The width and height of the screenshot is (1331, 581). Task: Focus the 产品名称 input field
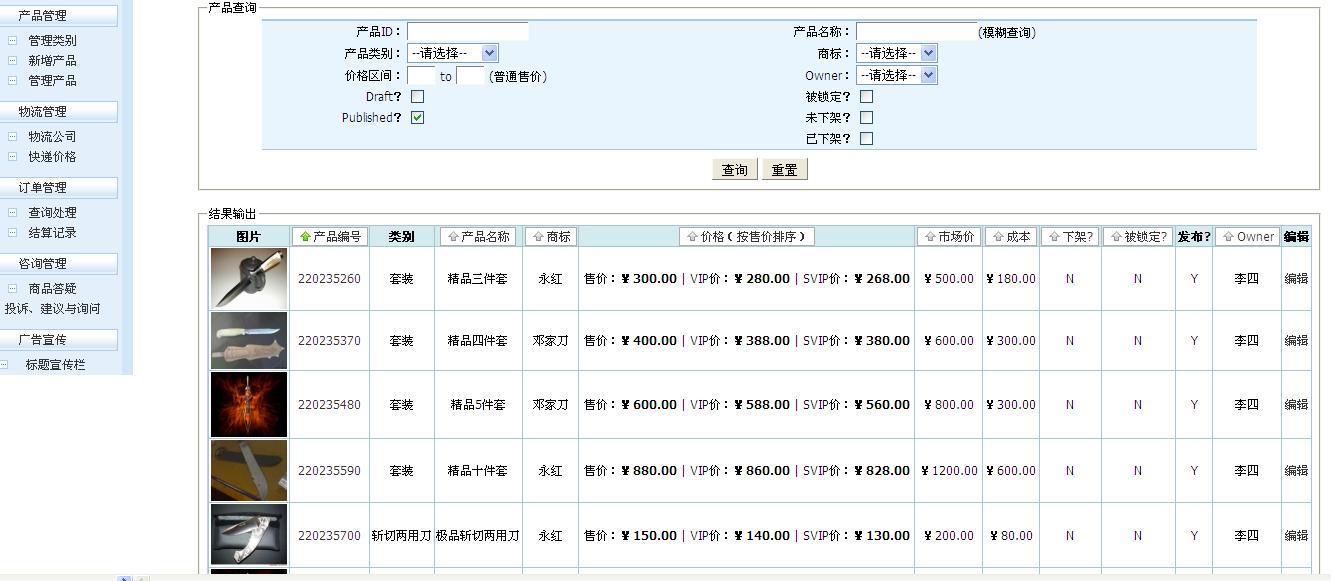(x=916, y=32)
